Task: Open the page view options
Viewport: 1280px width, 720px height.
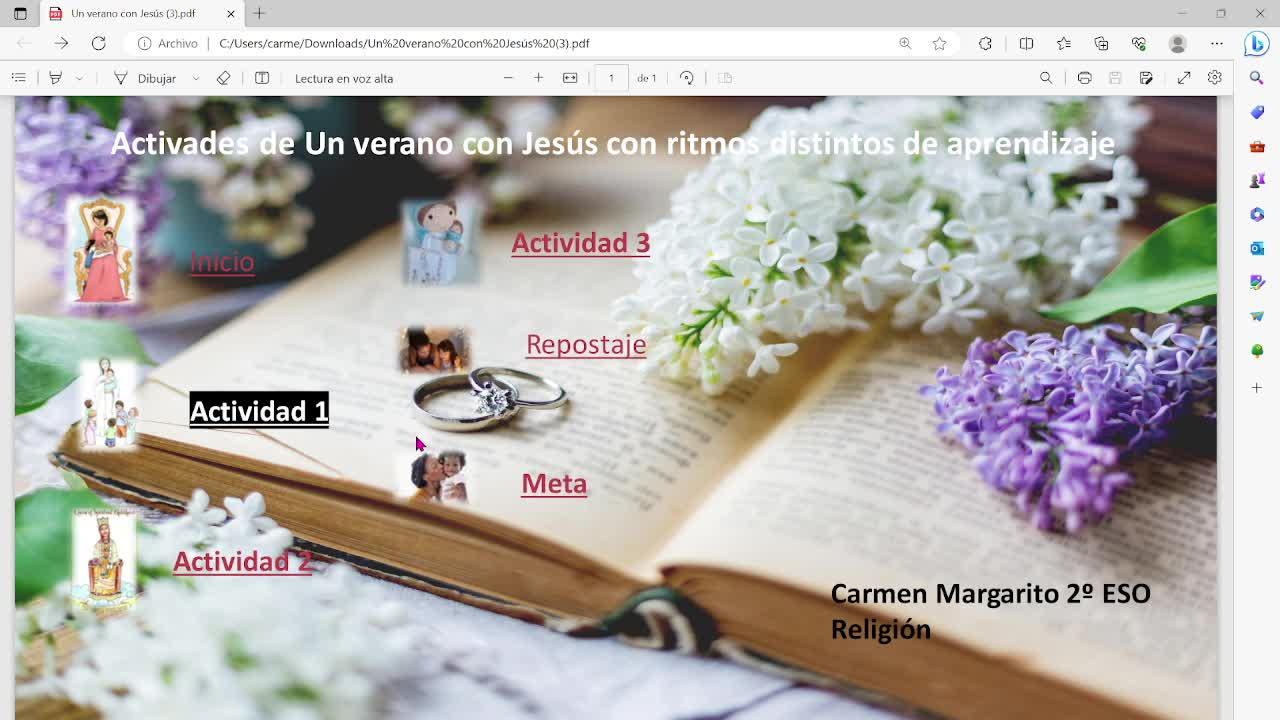Action: pyautogui.click(x=262, y=78)
